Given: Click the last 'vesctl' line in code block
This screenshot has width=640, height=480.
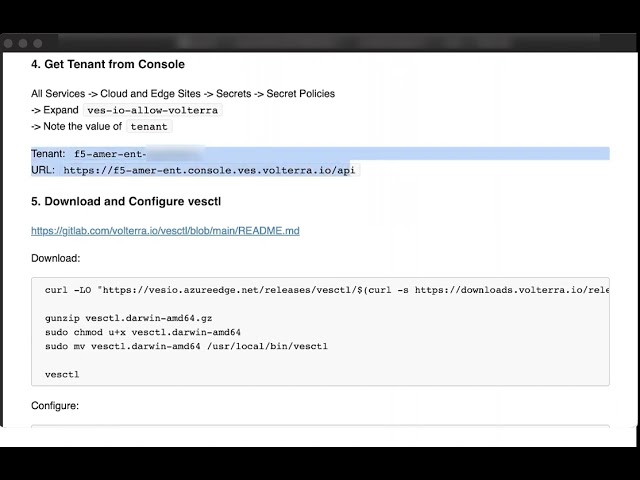Looking at the screenshot, I should pyautogui.click(x=62, y=374).
